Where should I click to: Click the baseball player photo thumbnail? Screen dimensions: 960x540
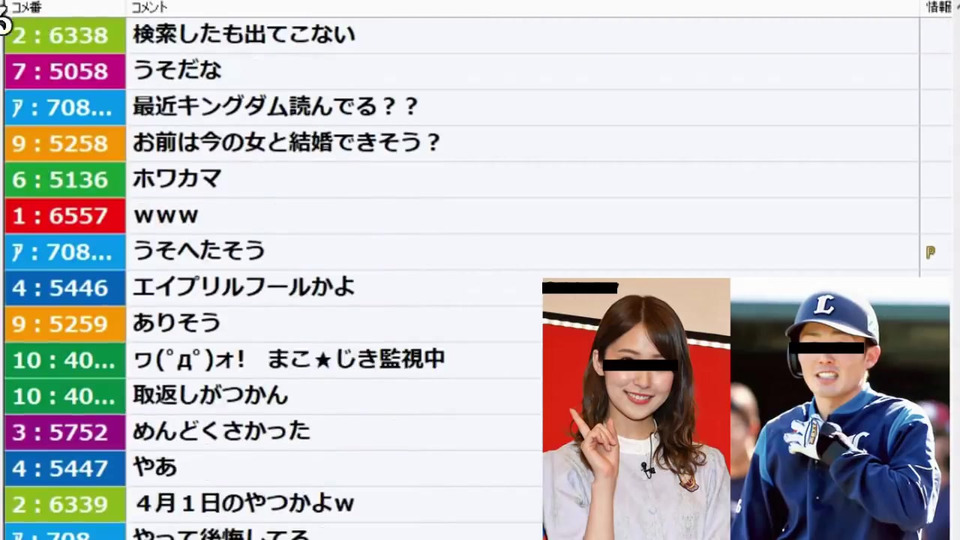click(840, 409)
